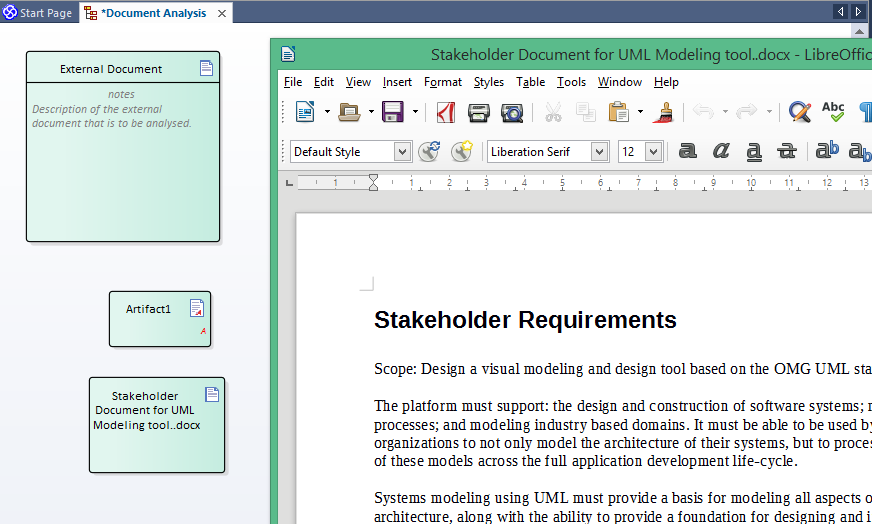872x524 pixels.
Task: Toggle Italic formatting
Action: [721, 151]
